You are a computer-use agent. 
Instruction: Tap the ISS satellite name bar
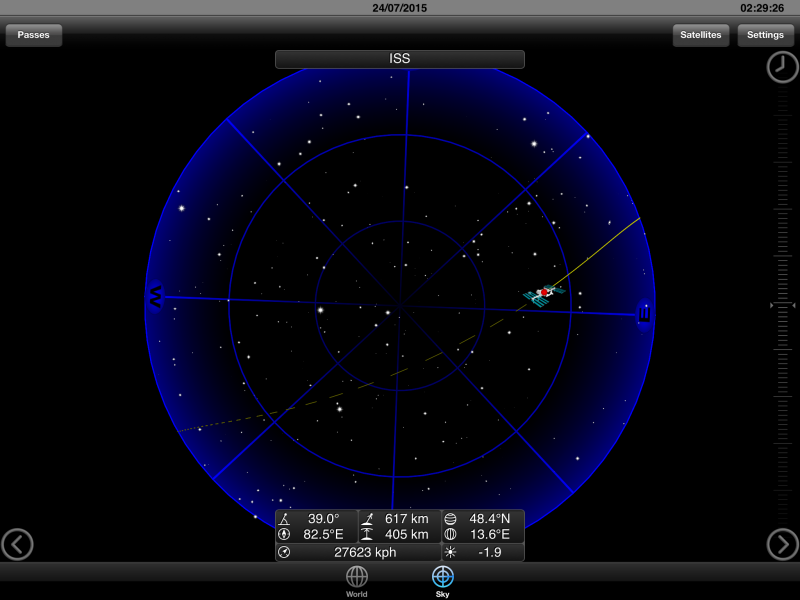[x=399, y=59]
